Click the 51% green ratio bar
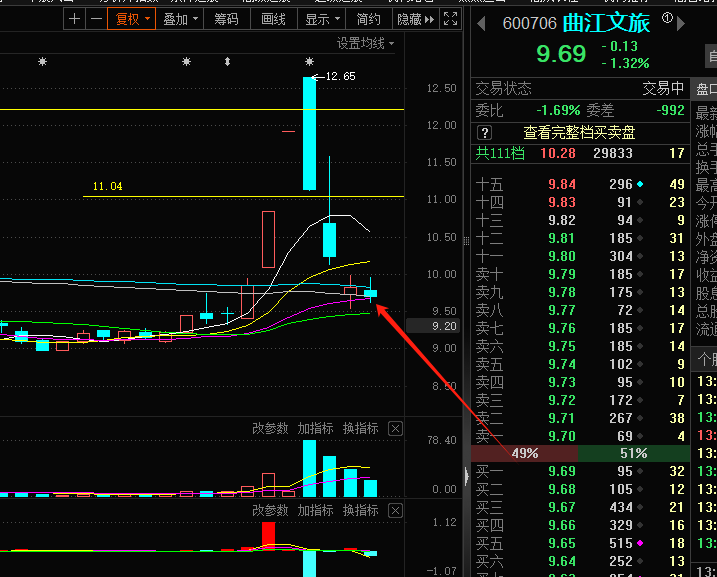 pos(634,454)
